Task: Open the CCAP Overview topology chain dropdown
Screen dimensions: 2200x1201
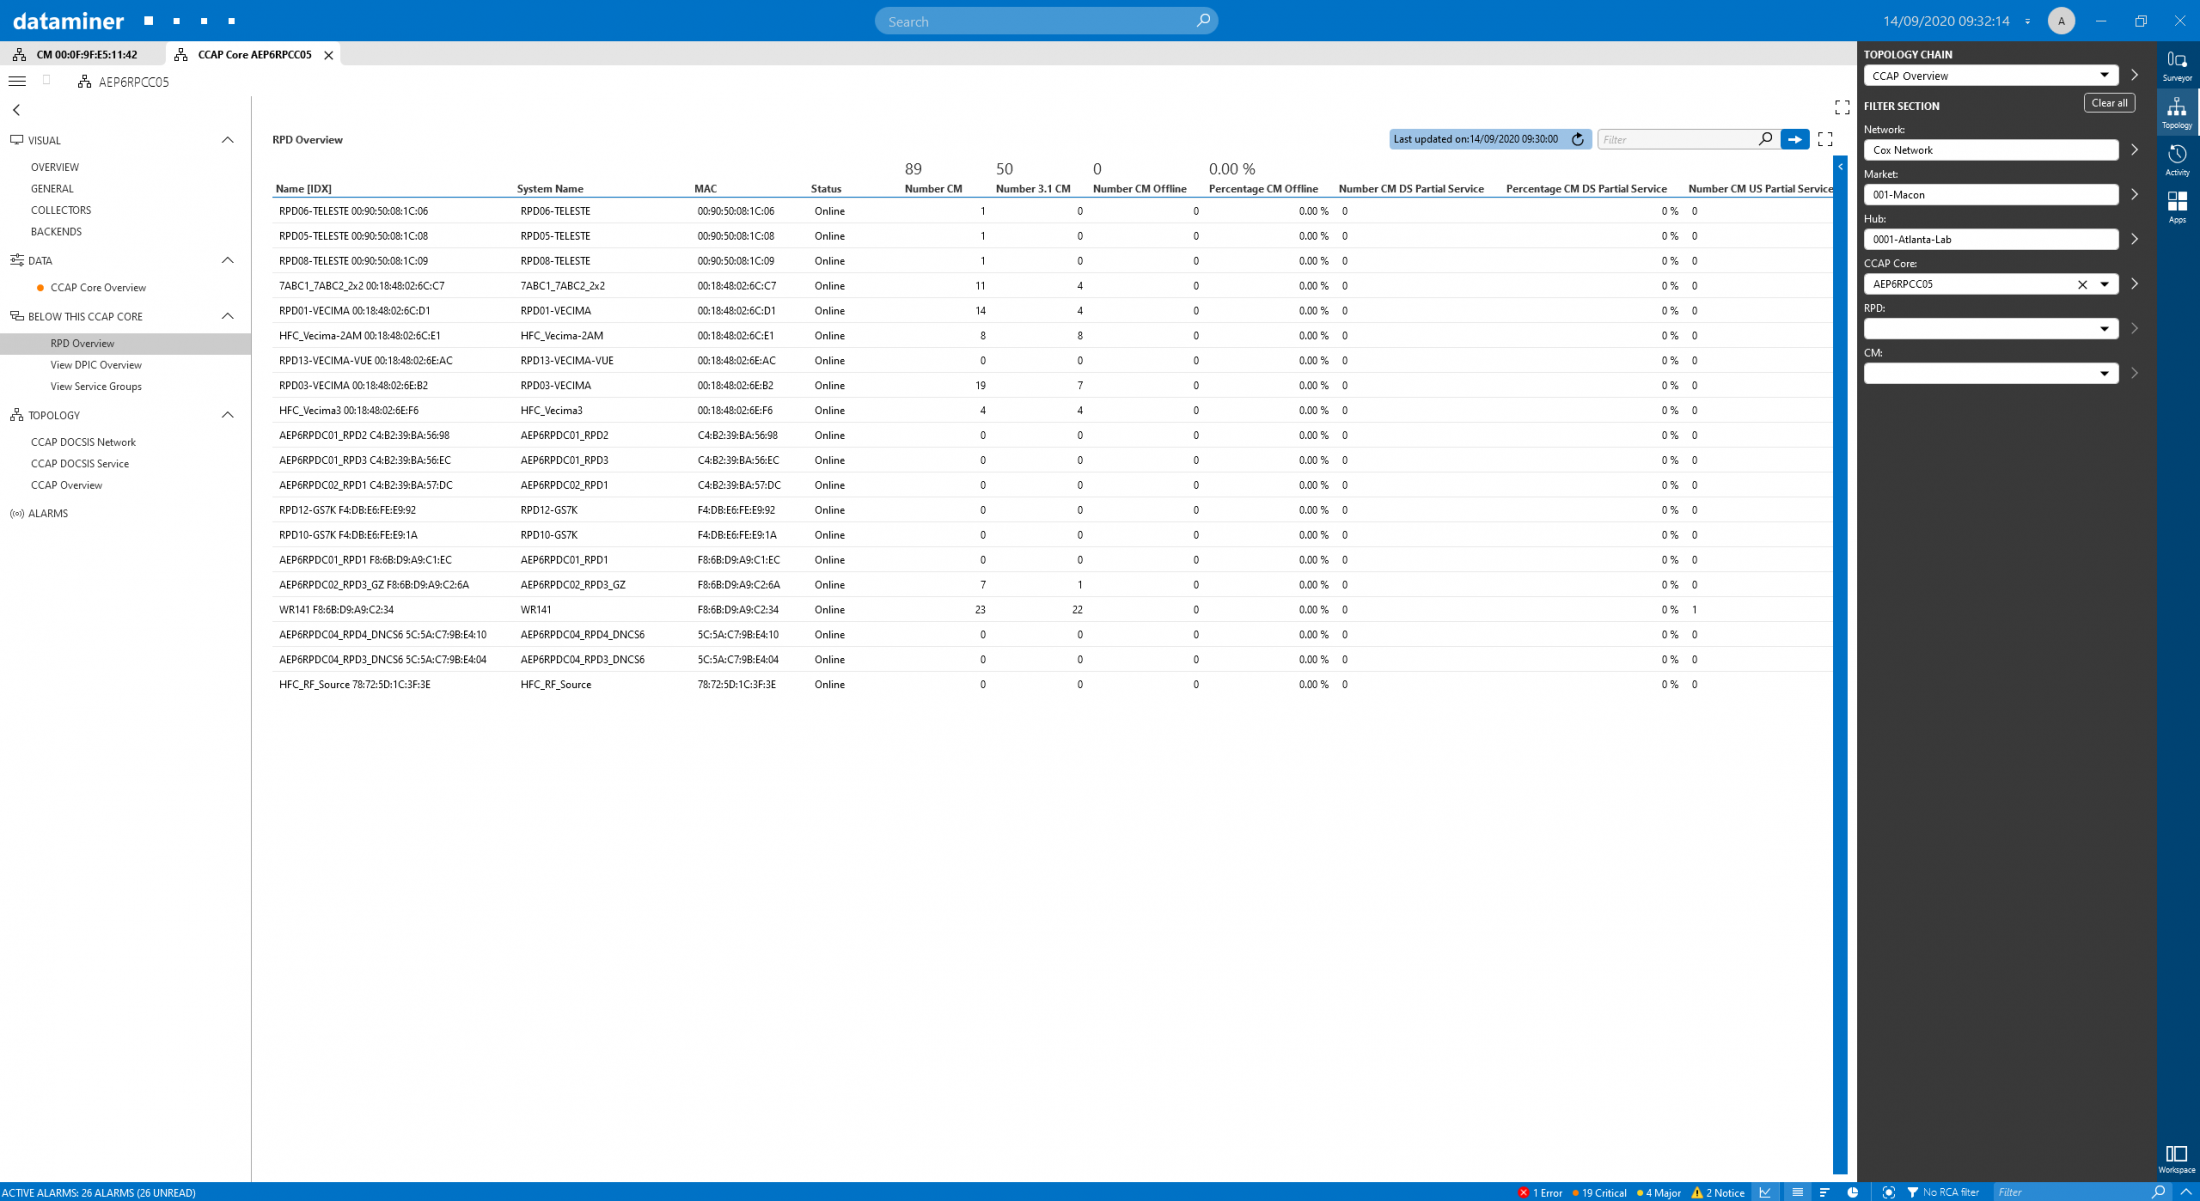Action: coord(2106,75)
